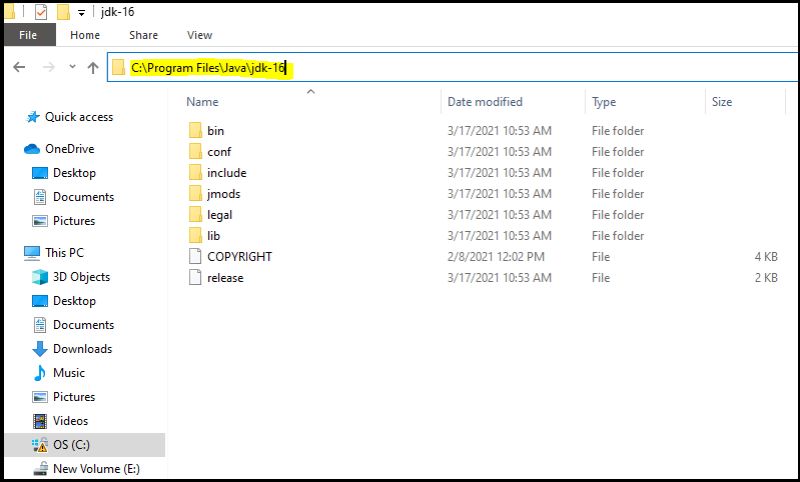Image resolution: width=800 pixels, height=482 pixels.
Task: Open OneDrive in the navigation pane
Action: pyautogui.click(x=69, y=148)
